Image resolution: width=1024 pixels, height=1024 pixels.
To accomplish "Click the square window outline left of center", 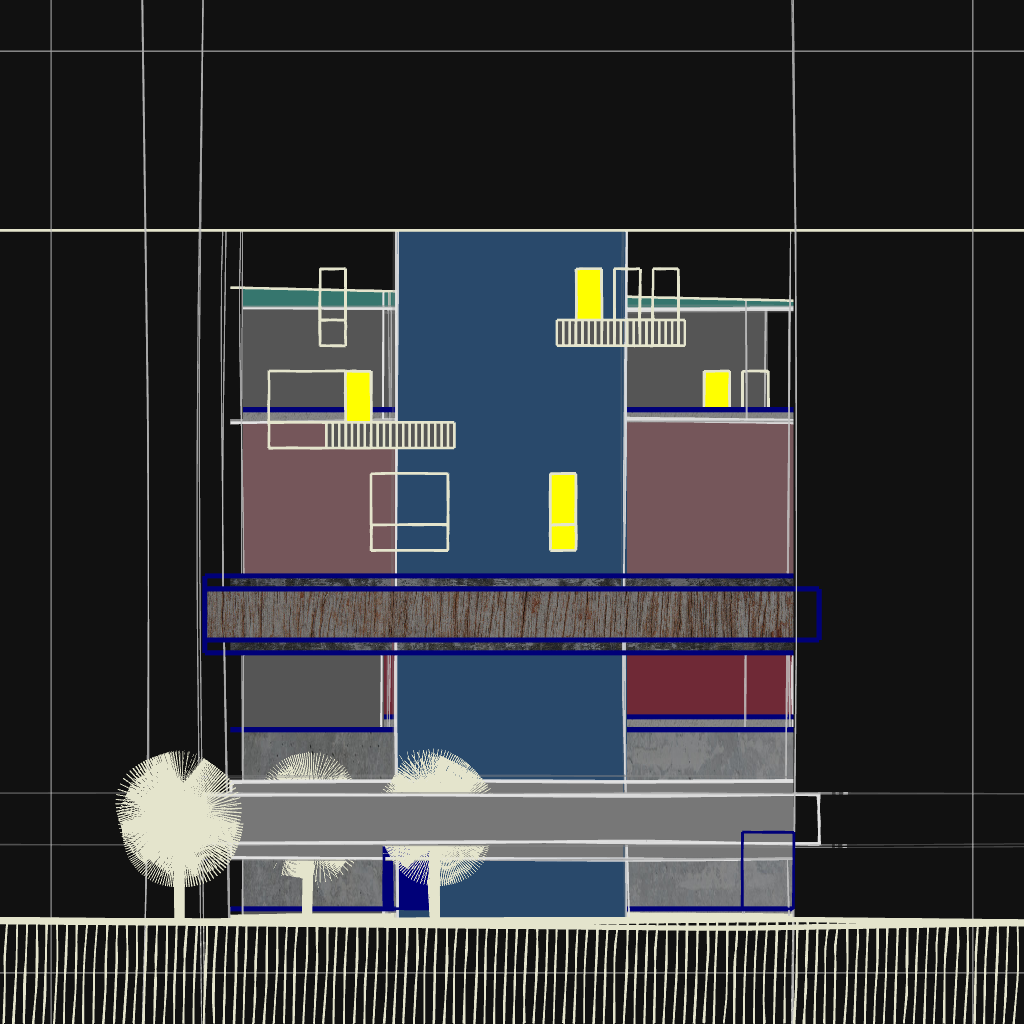I will 409,511.
